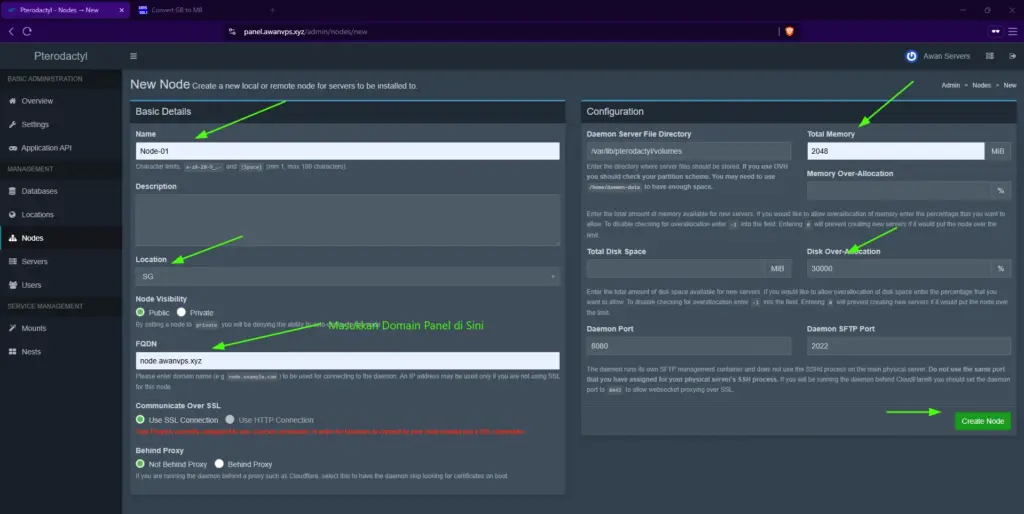The width and height of the screenshot is (1024, 514).
Task: Follow the Admin breadcrumb link
Action: point(950,86)
